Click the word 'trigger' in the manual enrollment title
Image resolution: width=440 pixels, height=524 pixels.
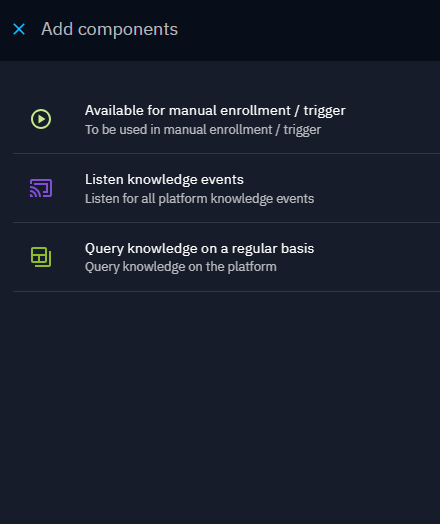tap(324, 111)
